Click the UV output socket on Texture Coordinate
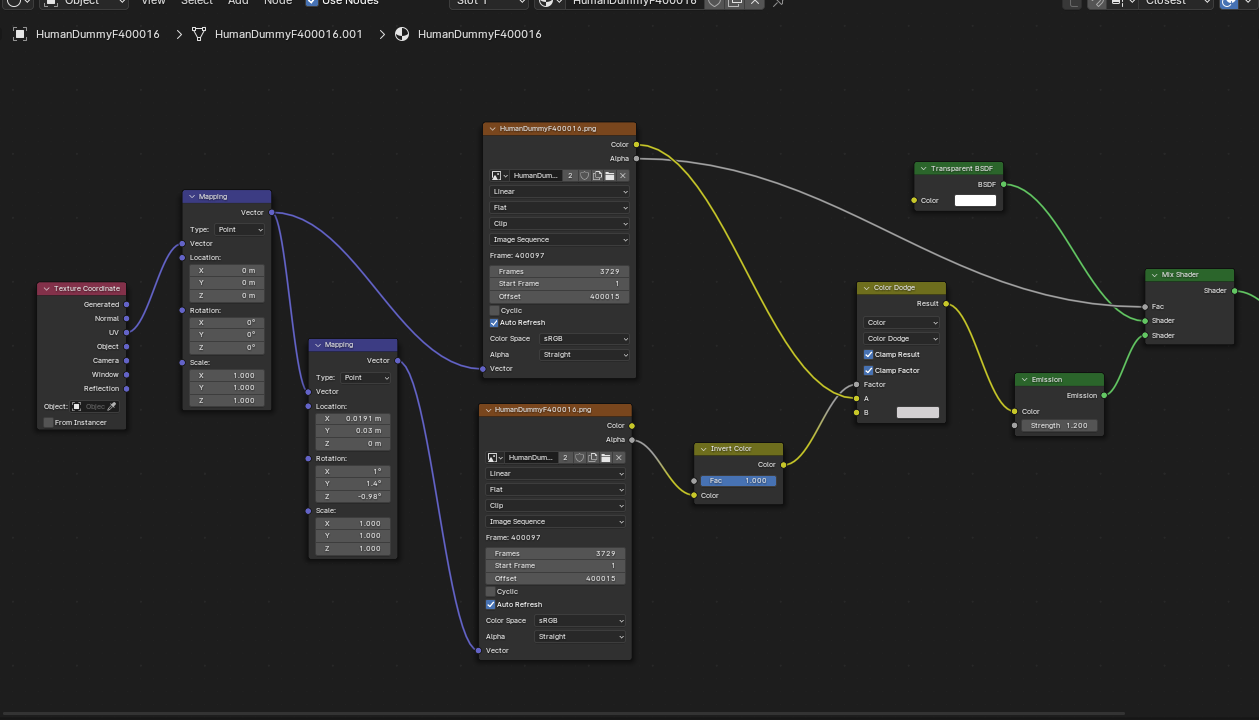1259x720 pixels. tap(127, 332)
